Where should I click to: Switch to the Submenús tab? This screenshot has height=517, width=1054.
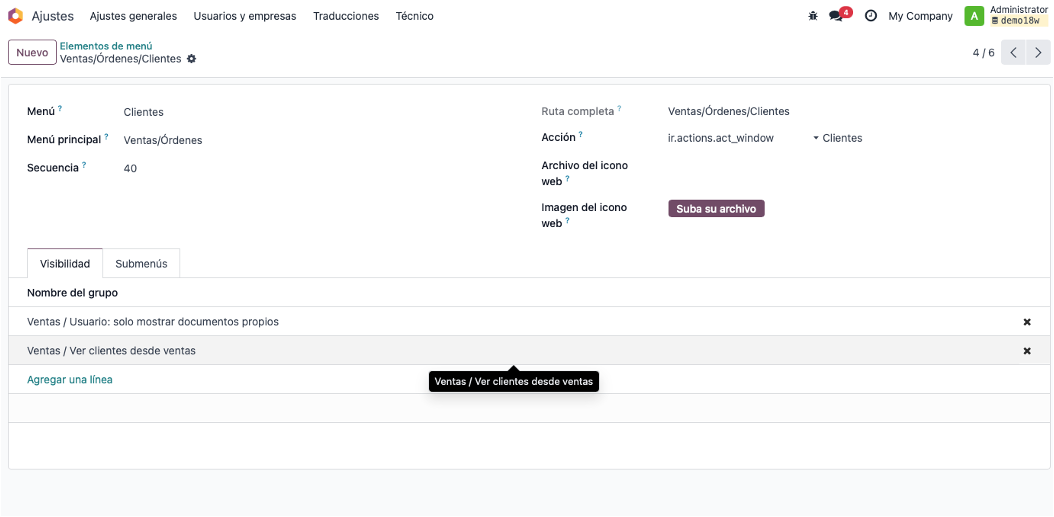coord(141,264)
